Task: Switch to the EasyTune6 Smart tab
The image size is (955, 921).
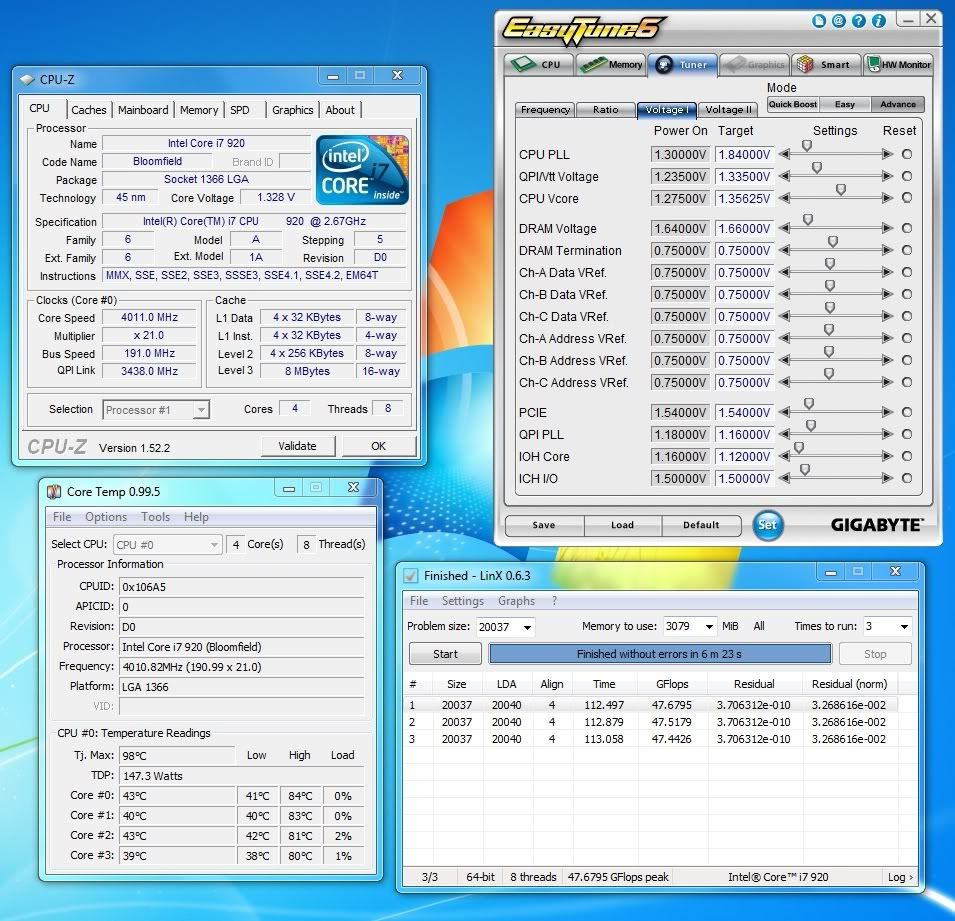Action: (x=826, y=65)
